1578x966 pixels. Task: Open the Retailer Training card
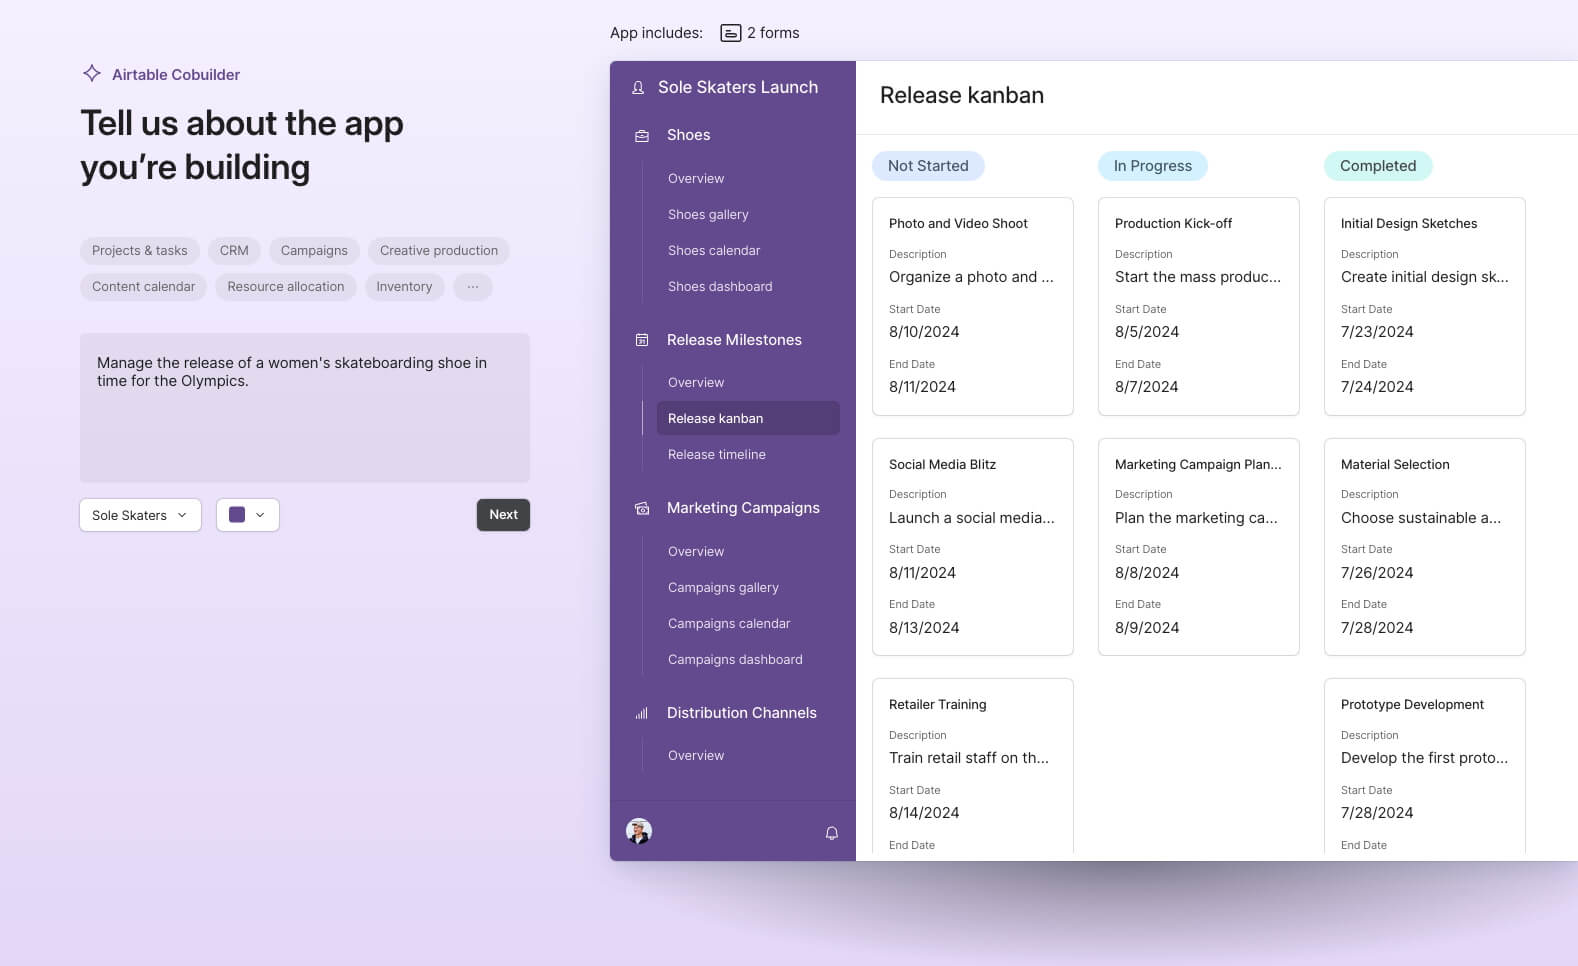(x=973, y=767)
